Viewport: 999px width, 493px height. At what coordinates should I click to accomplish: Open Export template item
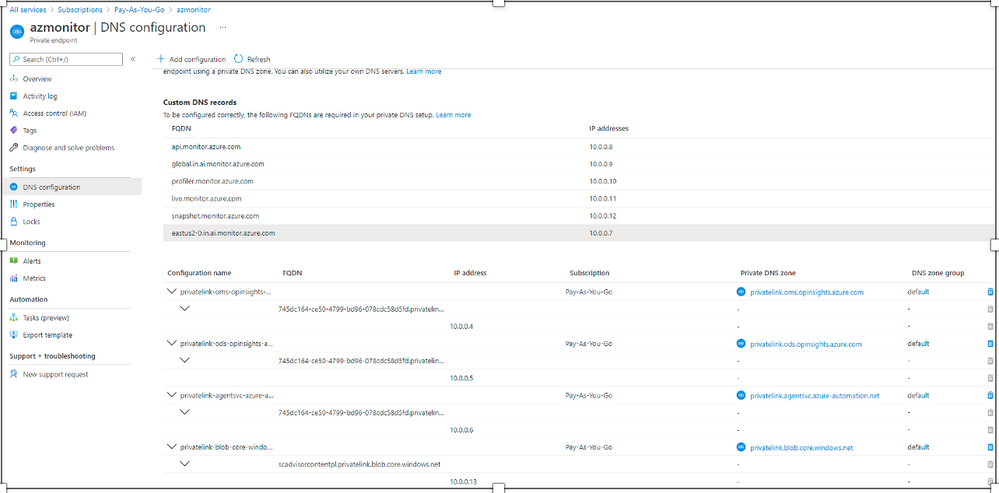point(48,335)
